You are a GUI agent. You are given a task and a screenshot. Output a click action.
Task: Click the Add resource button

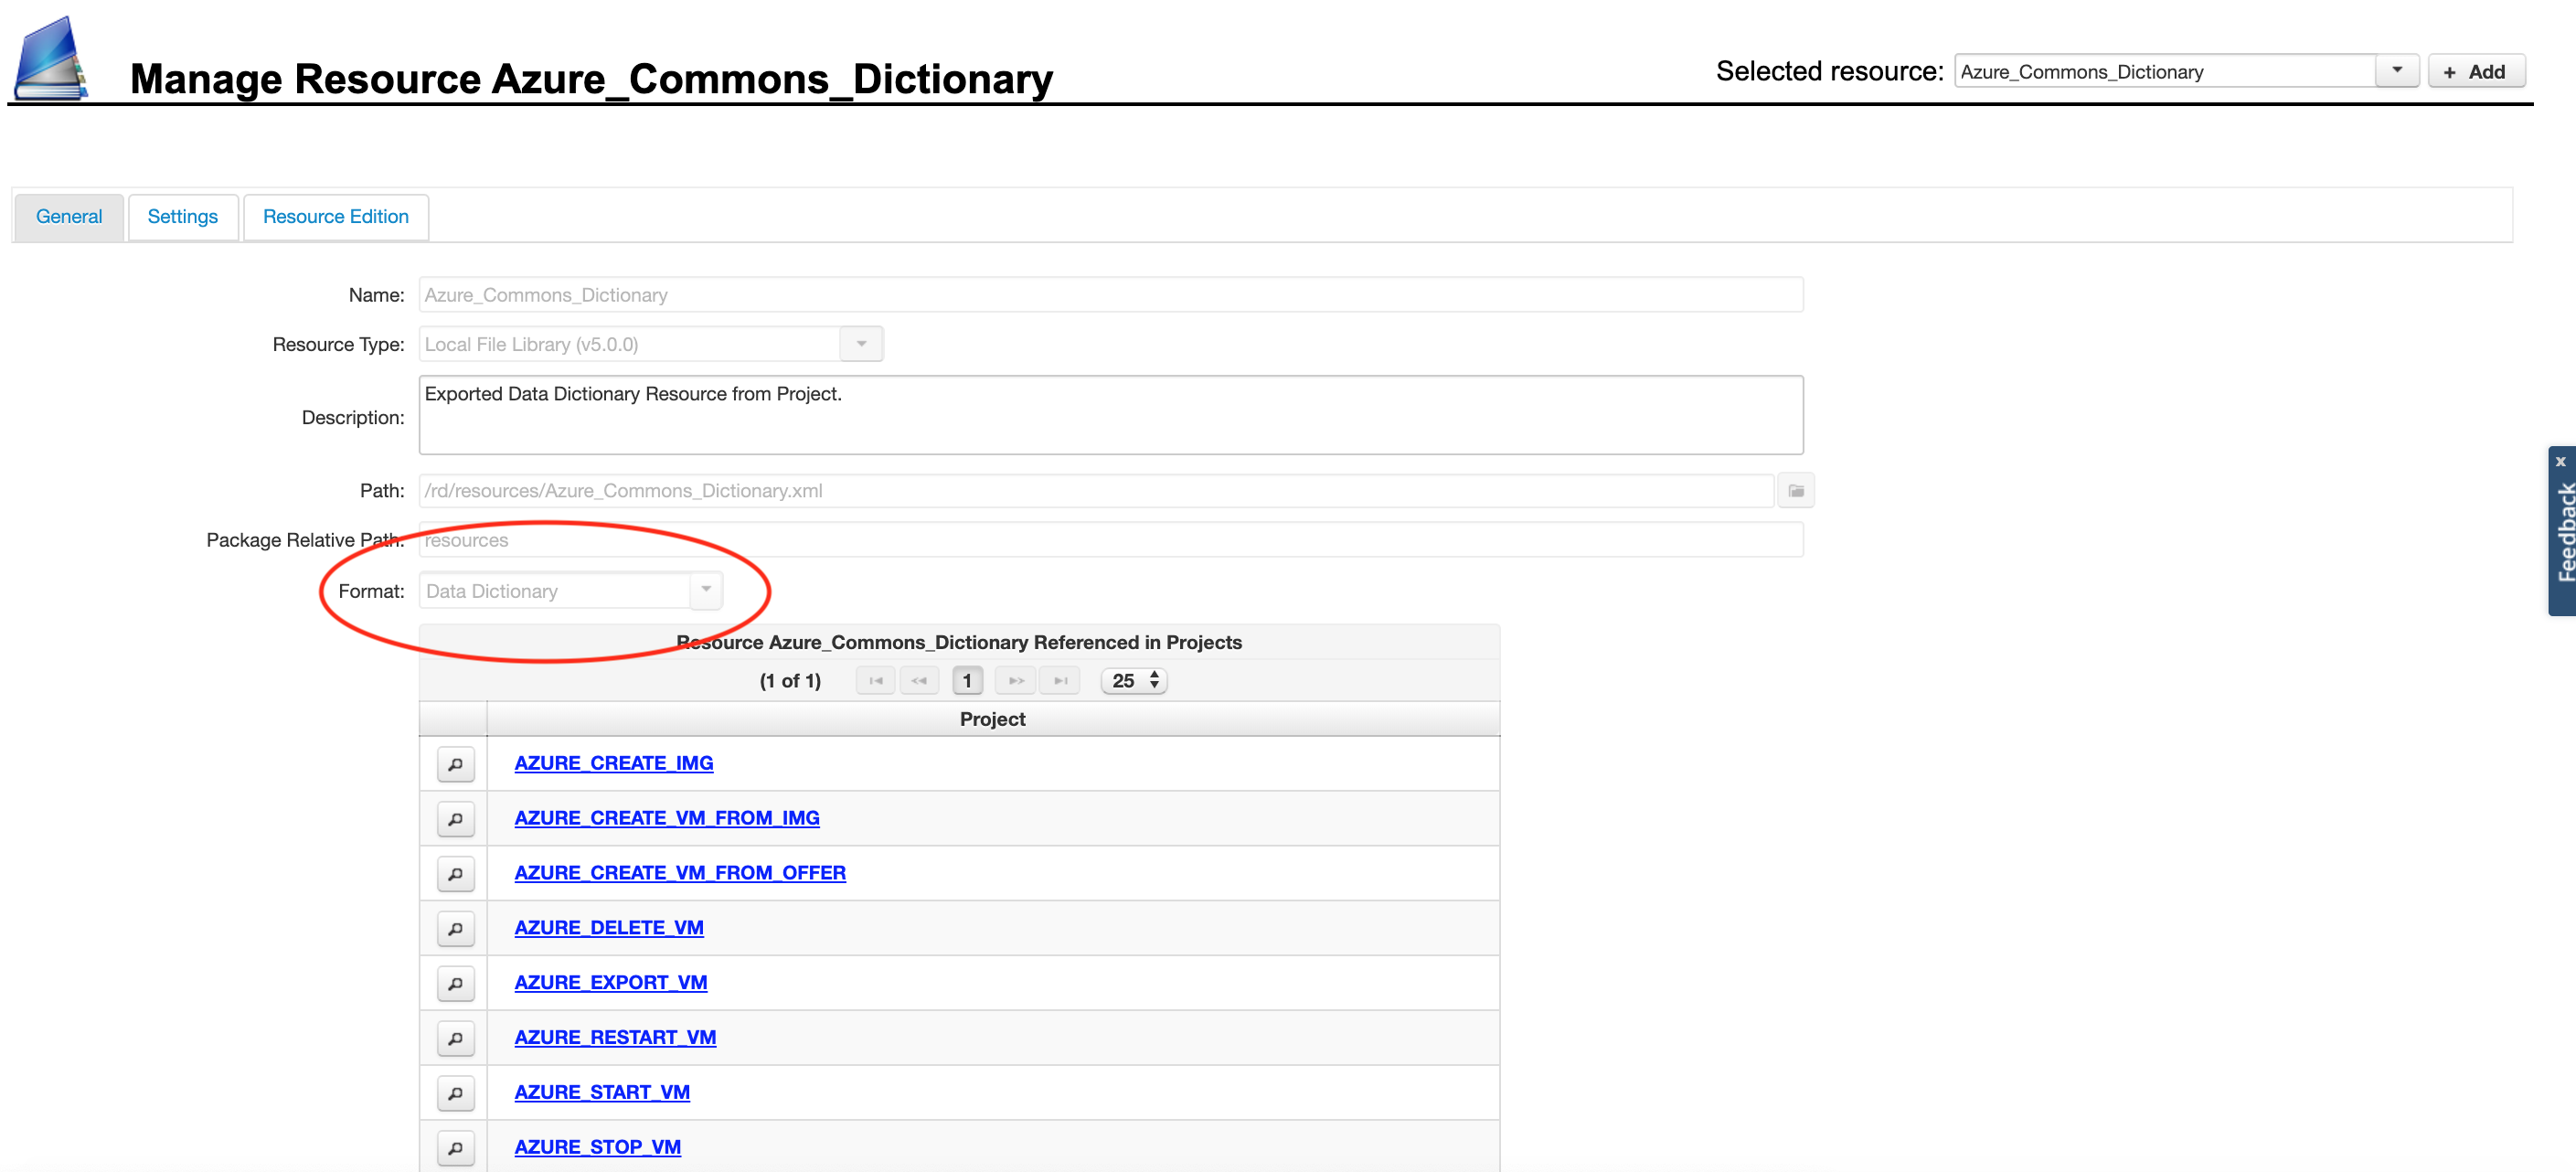point(2476,72)
